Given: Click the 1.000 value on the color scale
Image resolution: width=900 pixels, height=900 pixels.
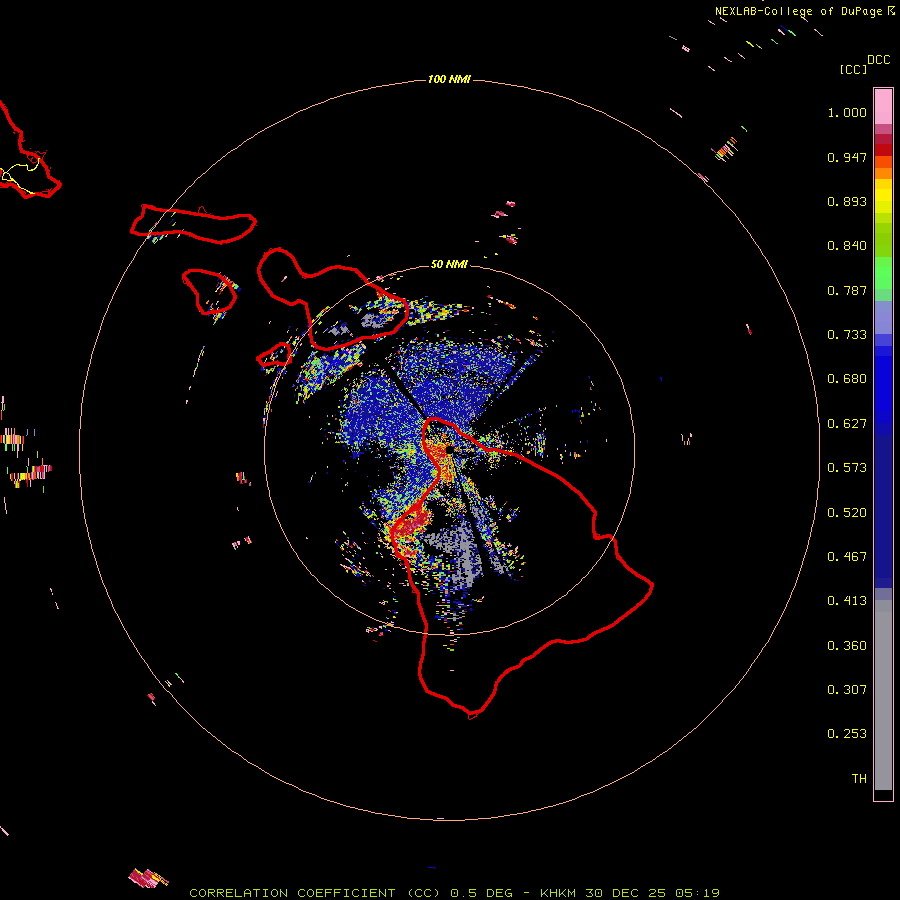Looking at the screenshot, I should pyautogui.click(x=847, y=112).
